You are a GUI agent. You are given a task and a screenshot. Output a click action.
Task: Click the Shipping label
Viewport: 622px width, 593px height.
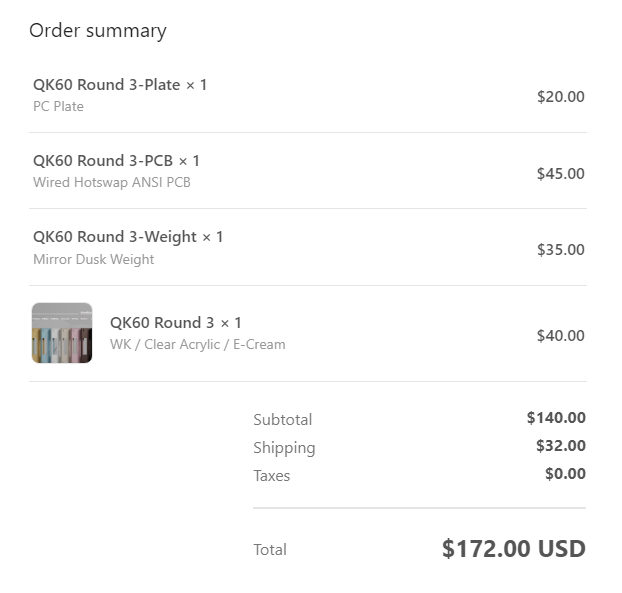point(284,448)
